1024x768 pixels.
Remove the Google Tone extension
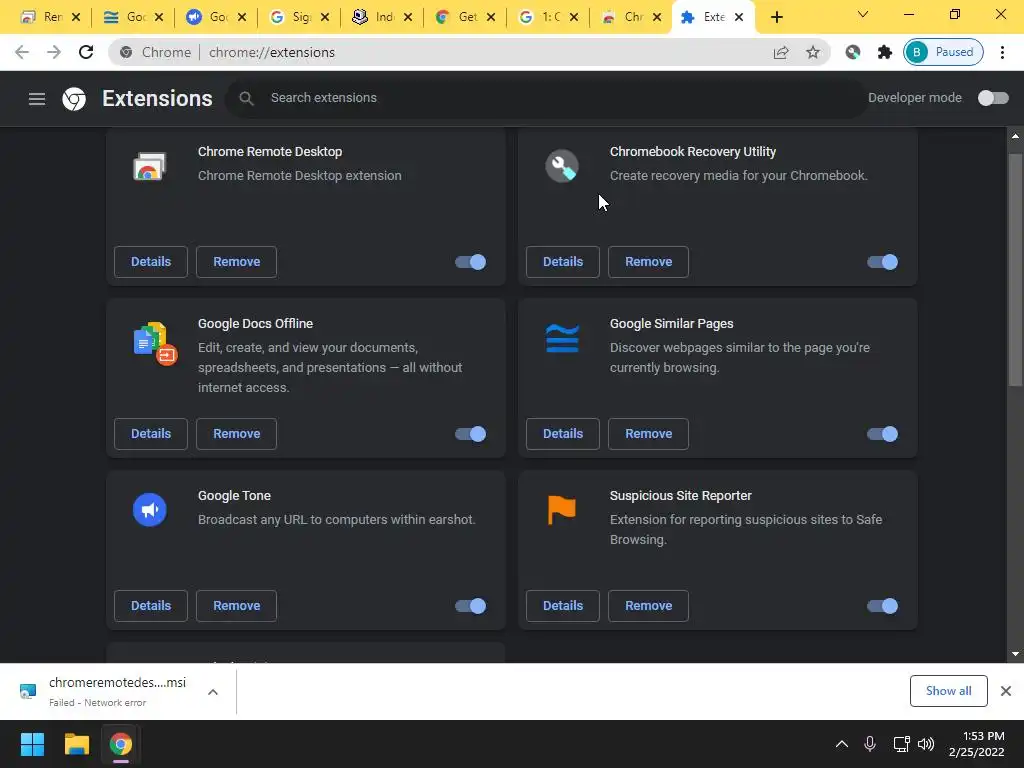236,606
